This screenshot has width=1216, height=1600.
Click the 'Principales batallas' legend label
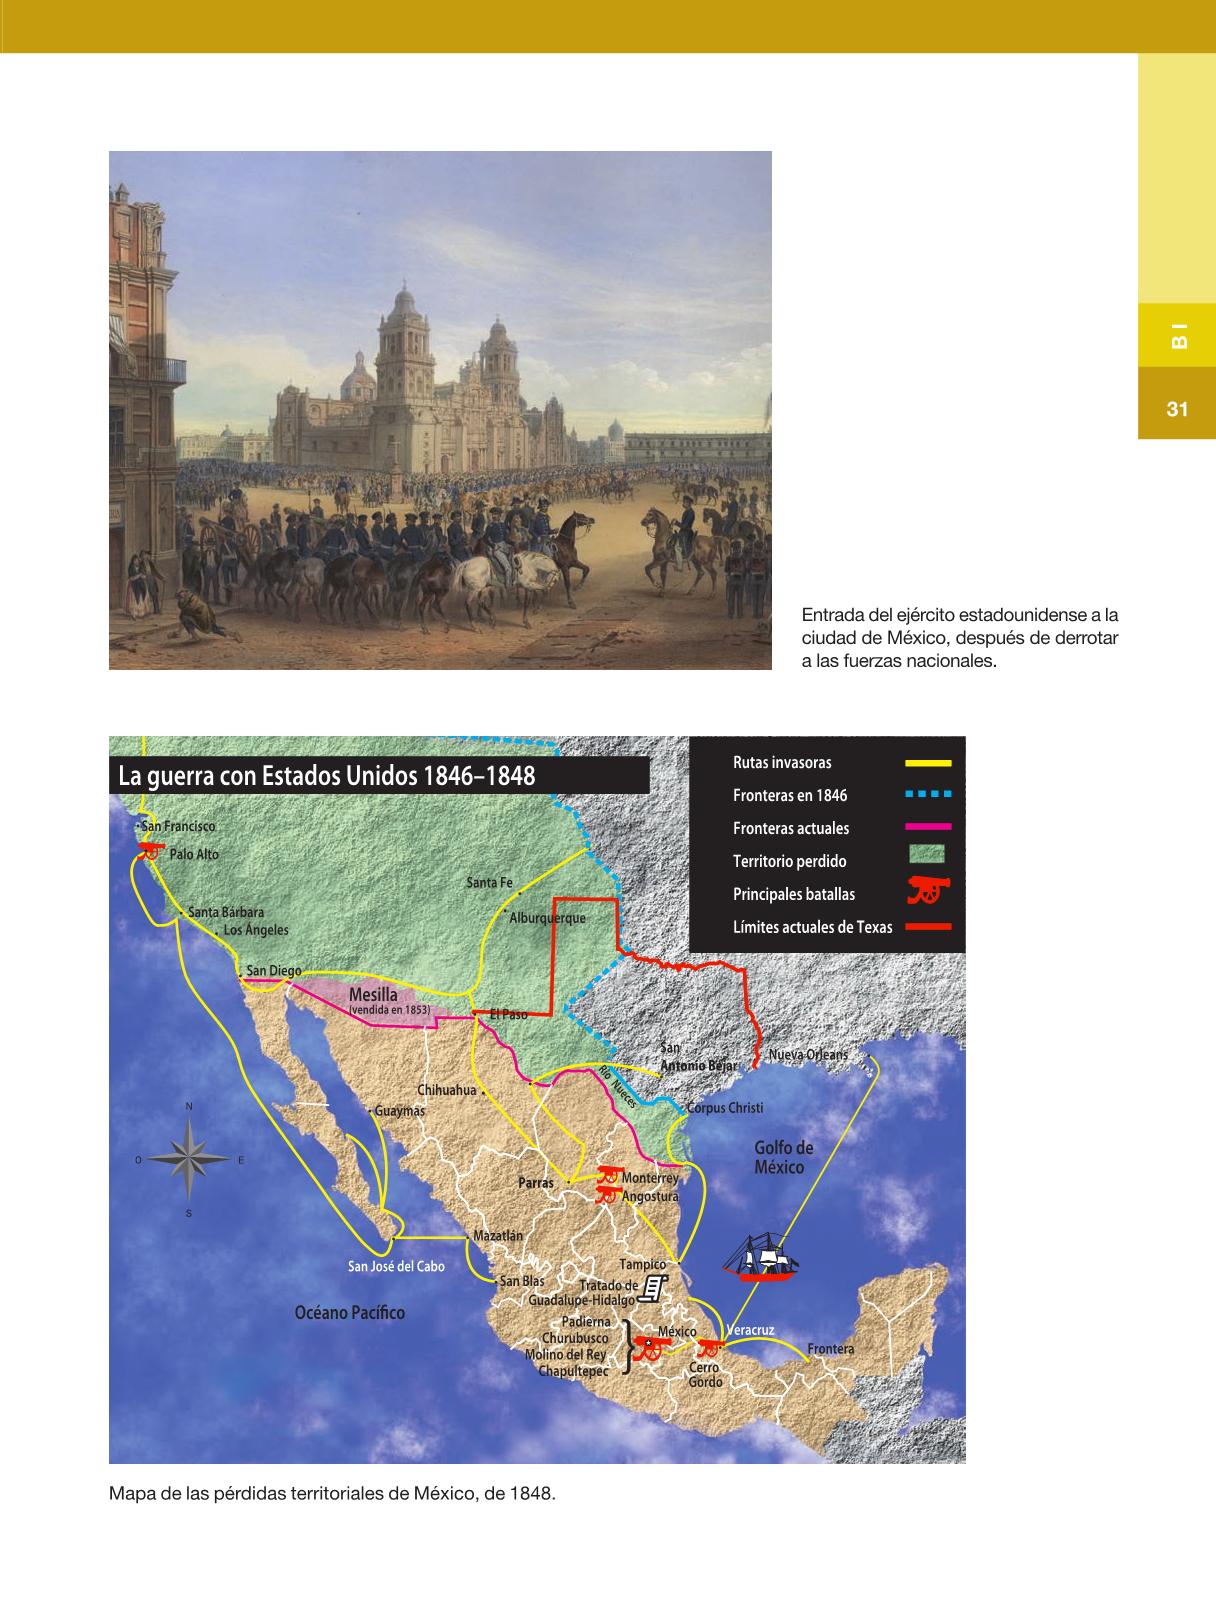(794, 894)
